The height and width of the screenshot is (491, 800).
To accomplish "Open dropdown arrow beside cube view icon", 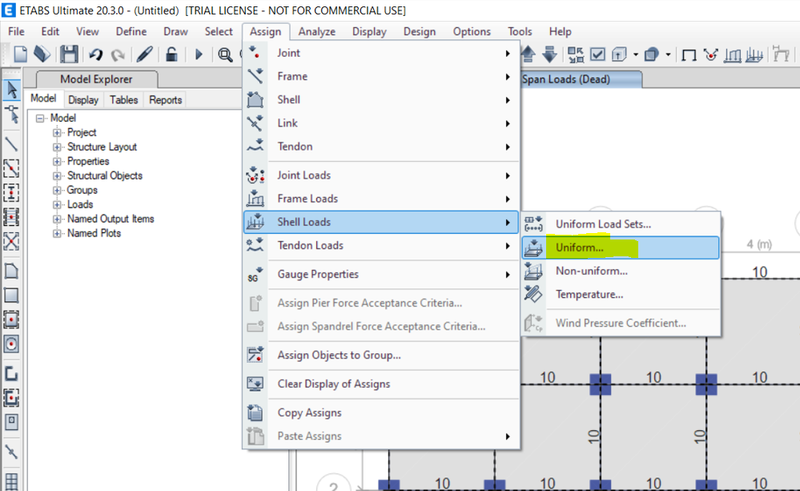I will pos(636,54).
